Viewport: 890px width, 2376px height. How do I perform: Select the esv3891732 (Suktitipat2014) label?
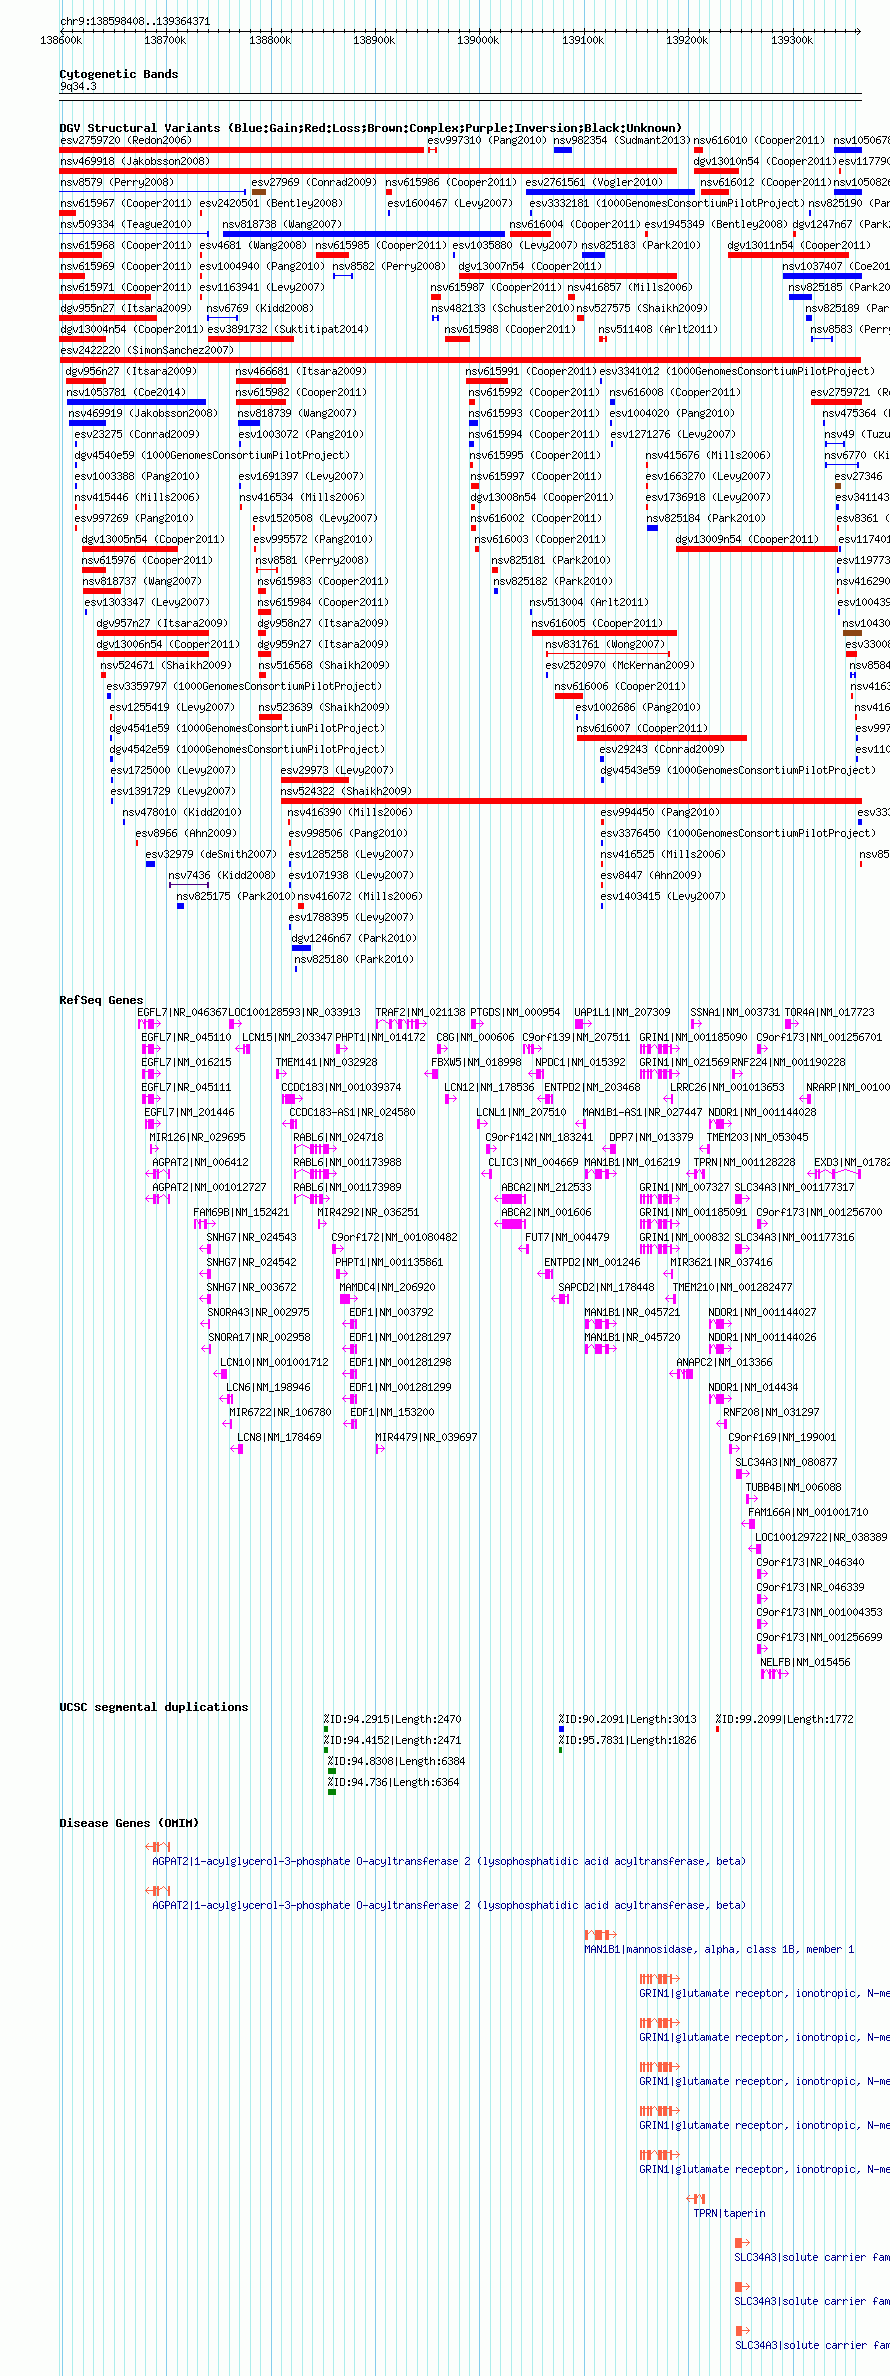[288, 329]
